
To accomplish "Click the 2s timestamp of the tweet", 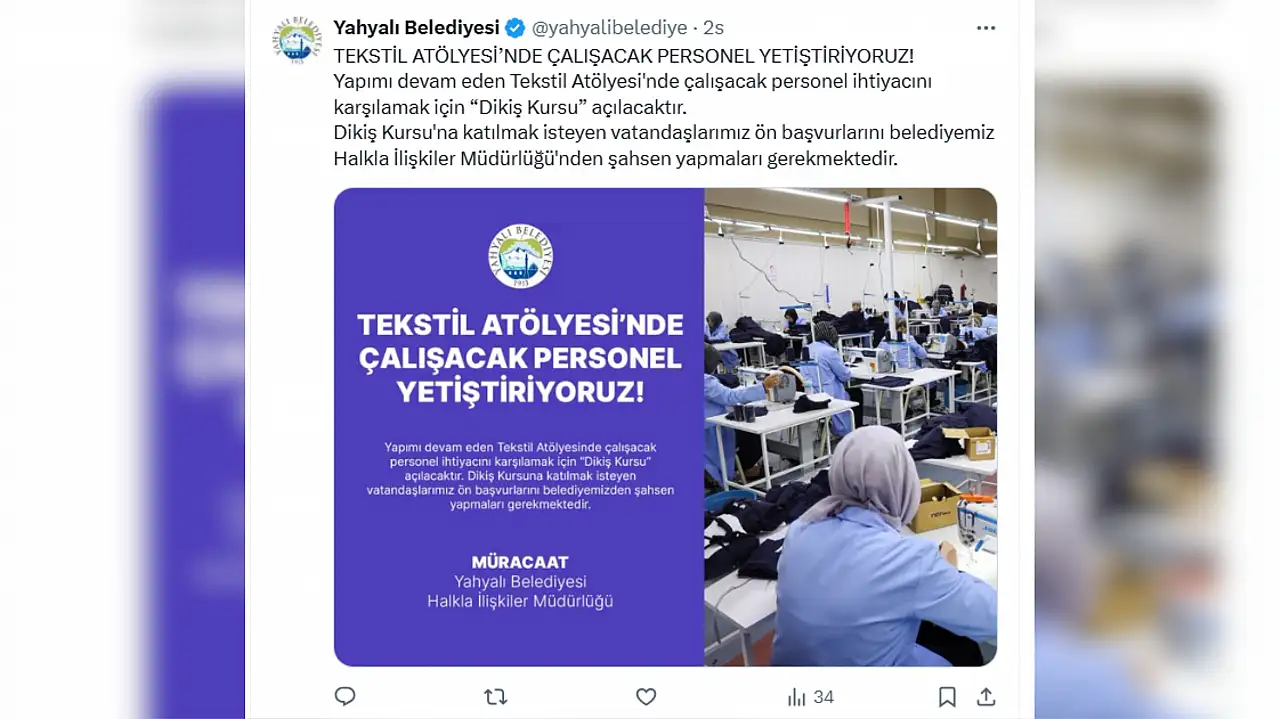I will pyautogui.click(x=713, y=28).
